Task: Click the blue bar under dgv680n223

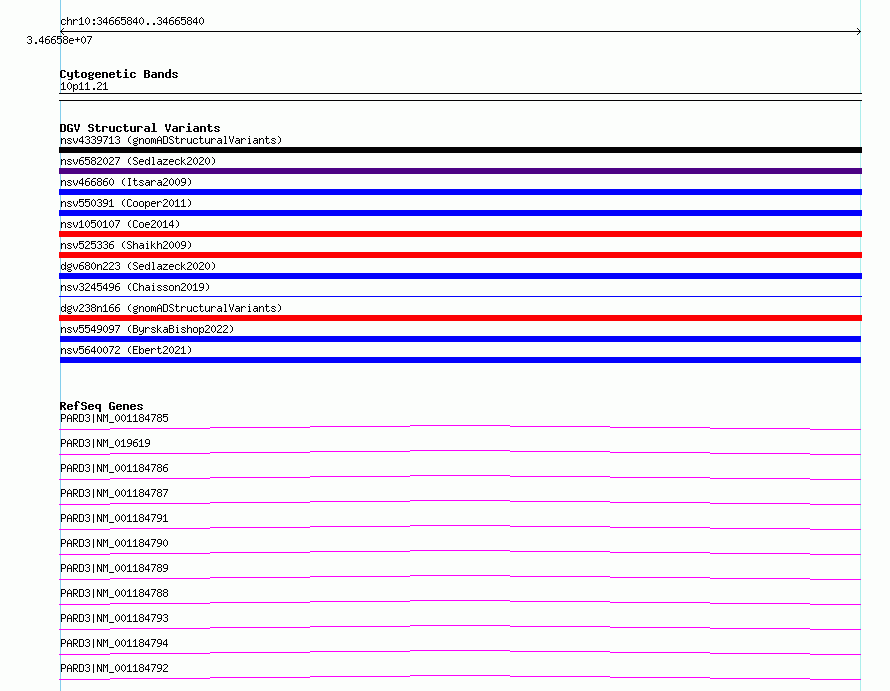Action: [460, 276]
